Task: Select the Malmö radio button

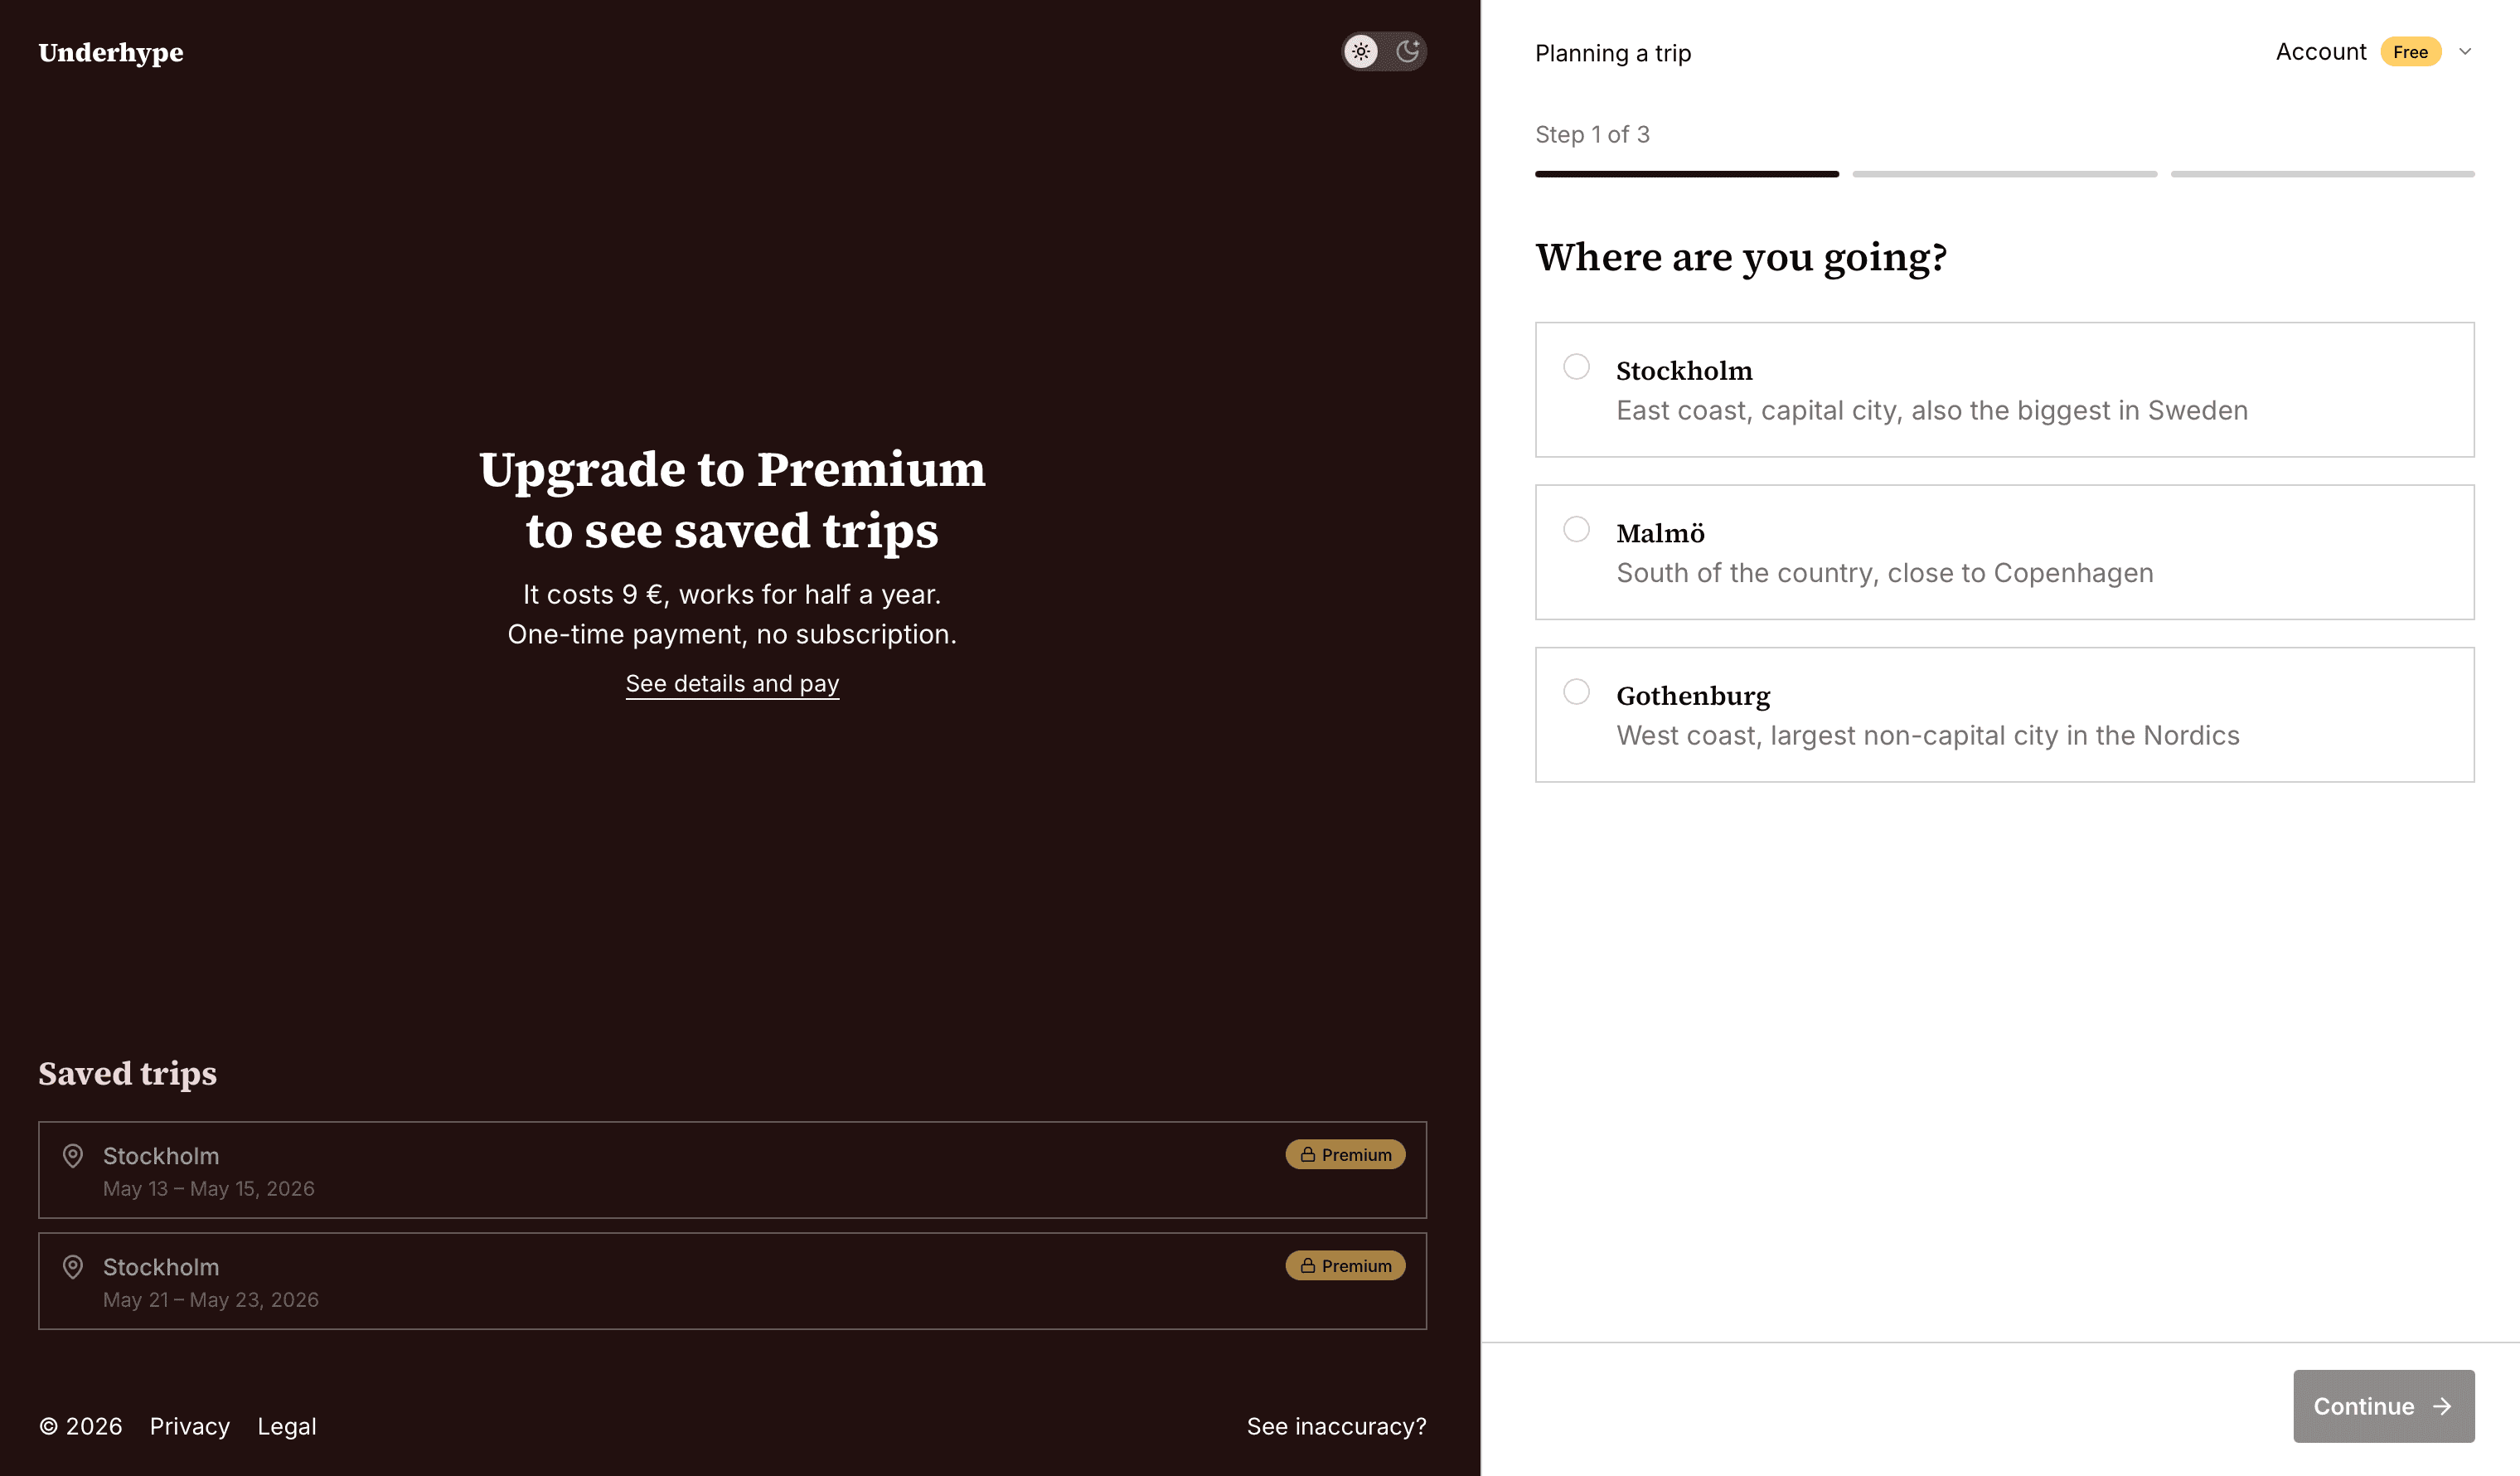Action: click(1576, 529)
